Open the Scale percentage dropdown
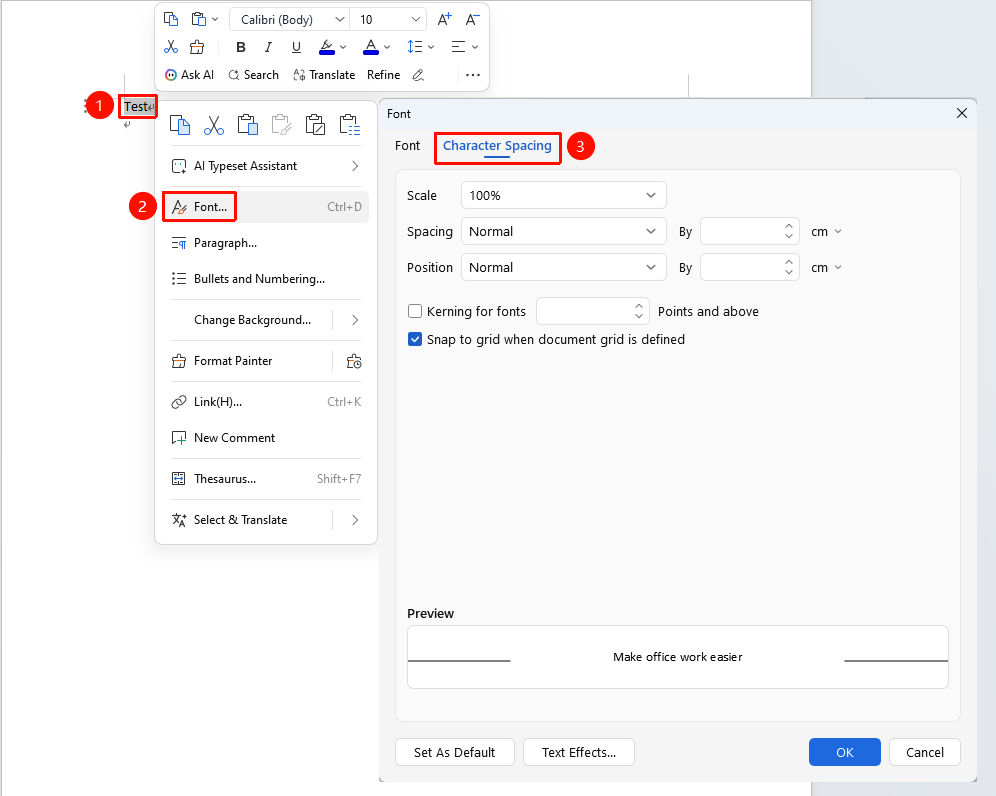 [x=563, y=195]
